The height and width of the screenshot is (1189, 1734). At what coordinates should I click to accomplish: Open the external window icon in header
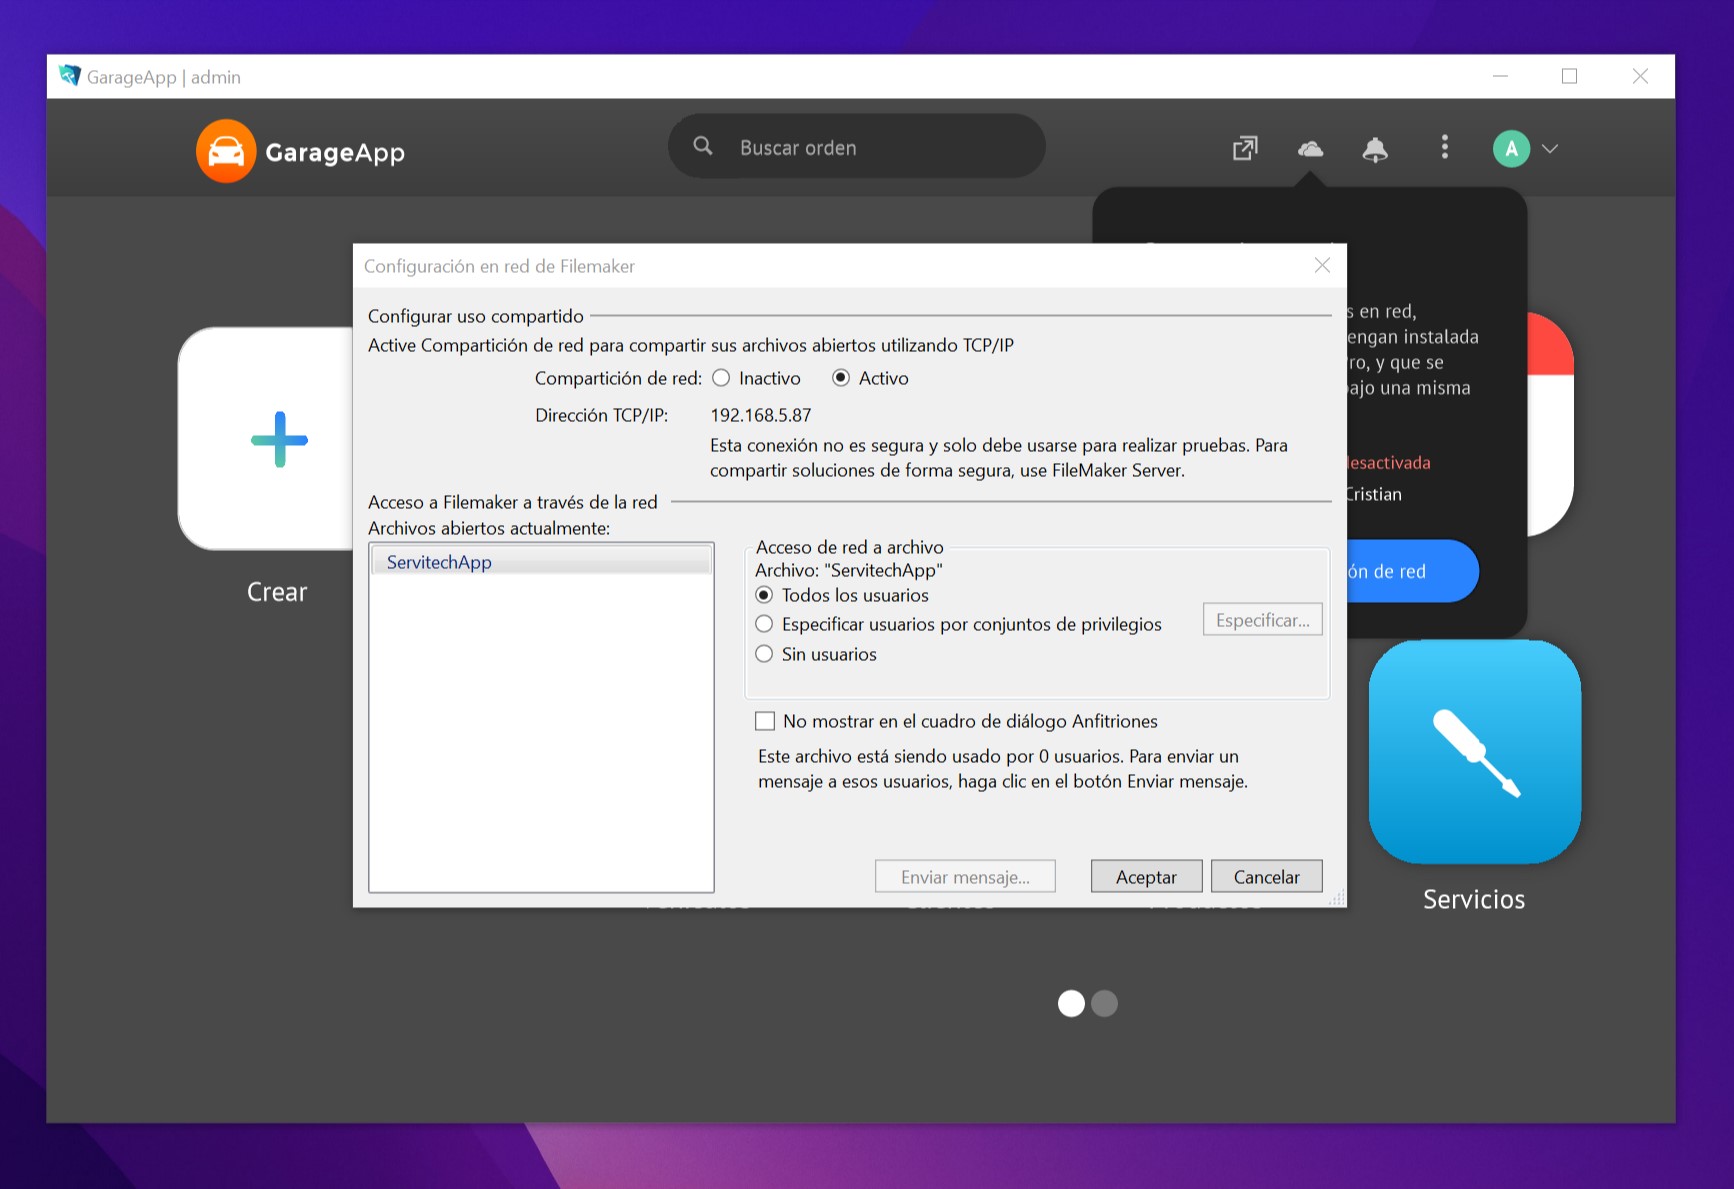pyautogui.click(x=1245, y=148)
